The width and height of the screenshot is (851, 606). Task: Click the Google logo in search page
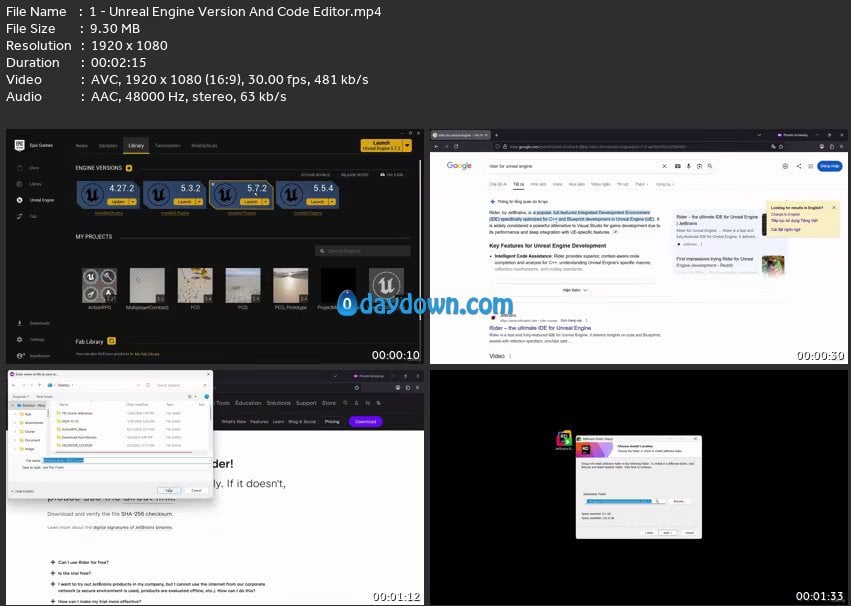pos(459,165)
